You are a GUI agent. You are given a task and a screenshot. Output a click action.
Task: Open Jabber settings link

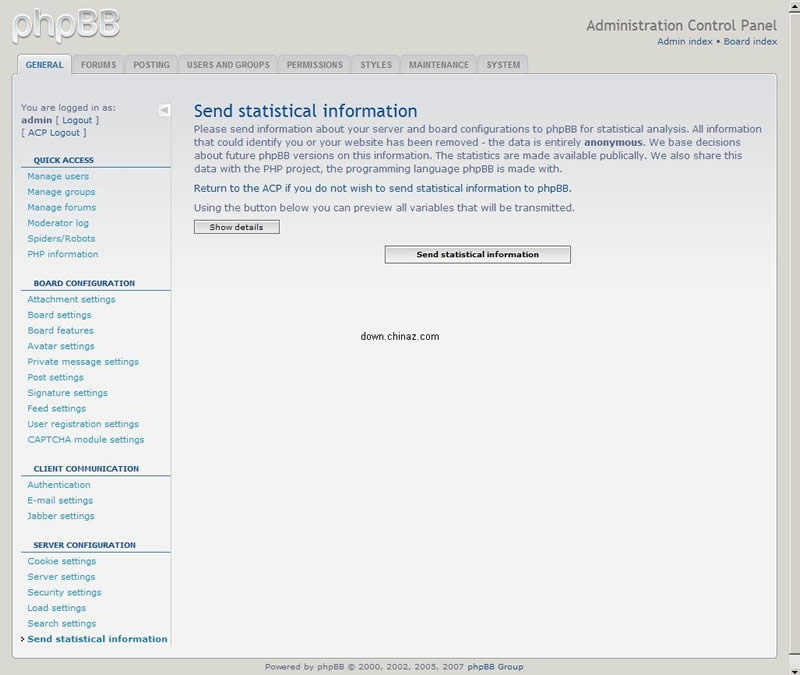(x=61, y=516)
